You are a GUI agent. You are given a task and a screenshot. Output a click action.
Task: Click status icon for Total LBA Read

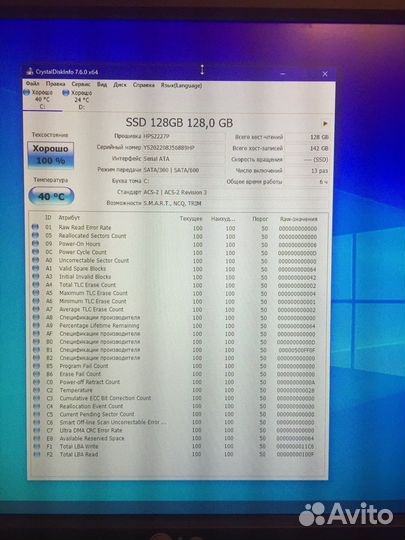point(37,454)
